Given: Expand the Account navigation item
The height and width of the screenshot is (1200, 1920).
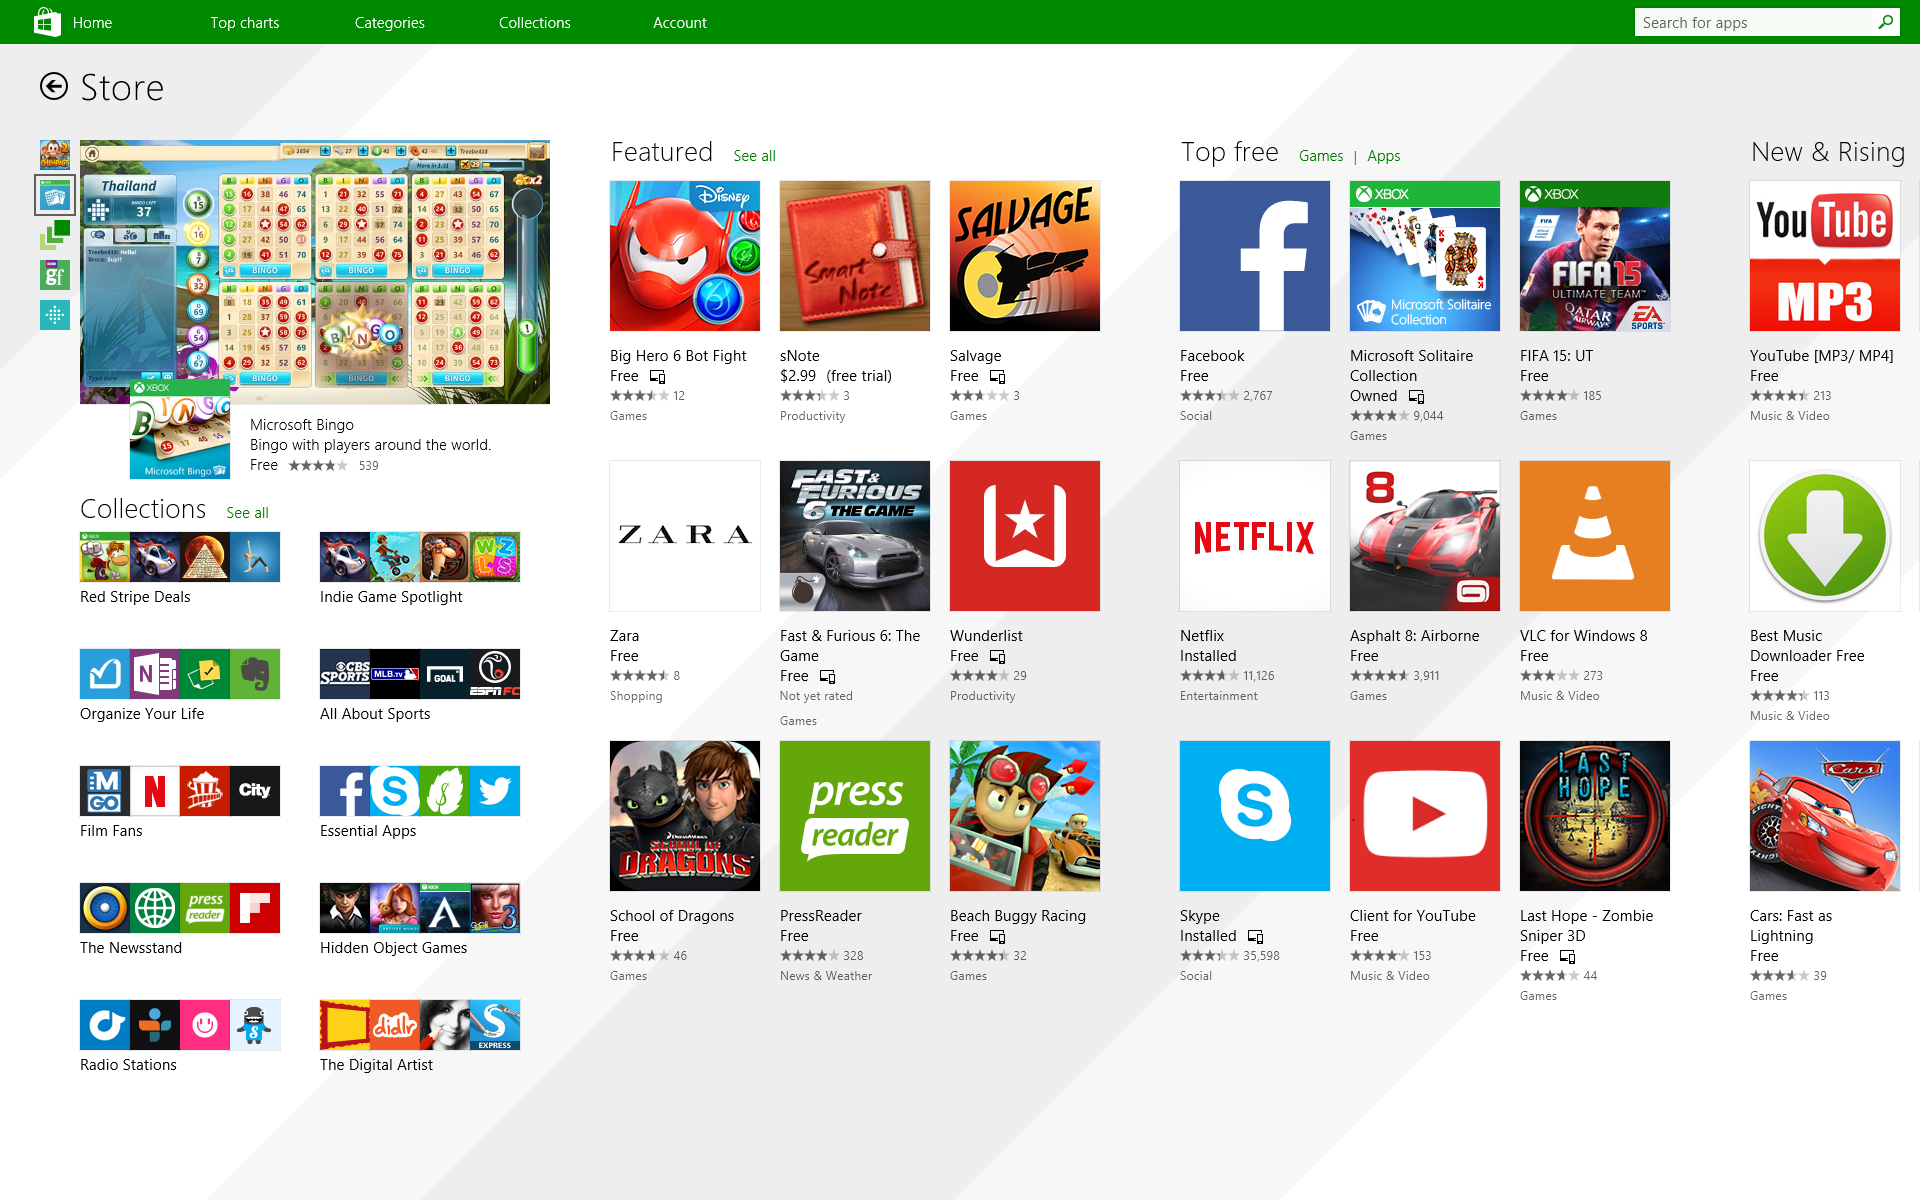Looking at the screenshot, I should [680, 21].
